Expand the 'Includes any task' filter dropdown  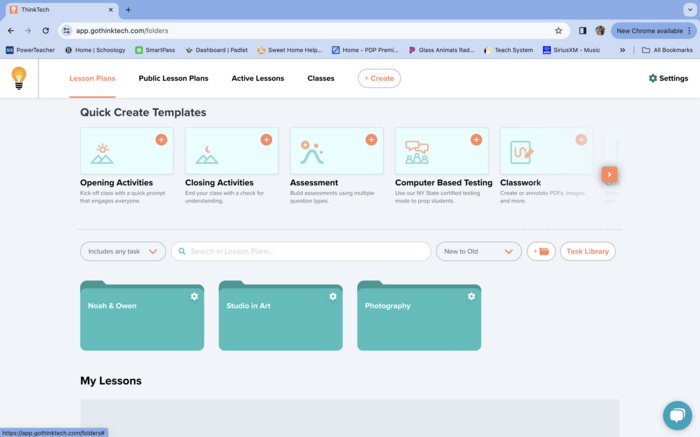[x=123, y=251]
